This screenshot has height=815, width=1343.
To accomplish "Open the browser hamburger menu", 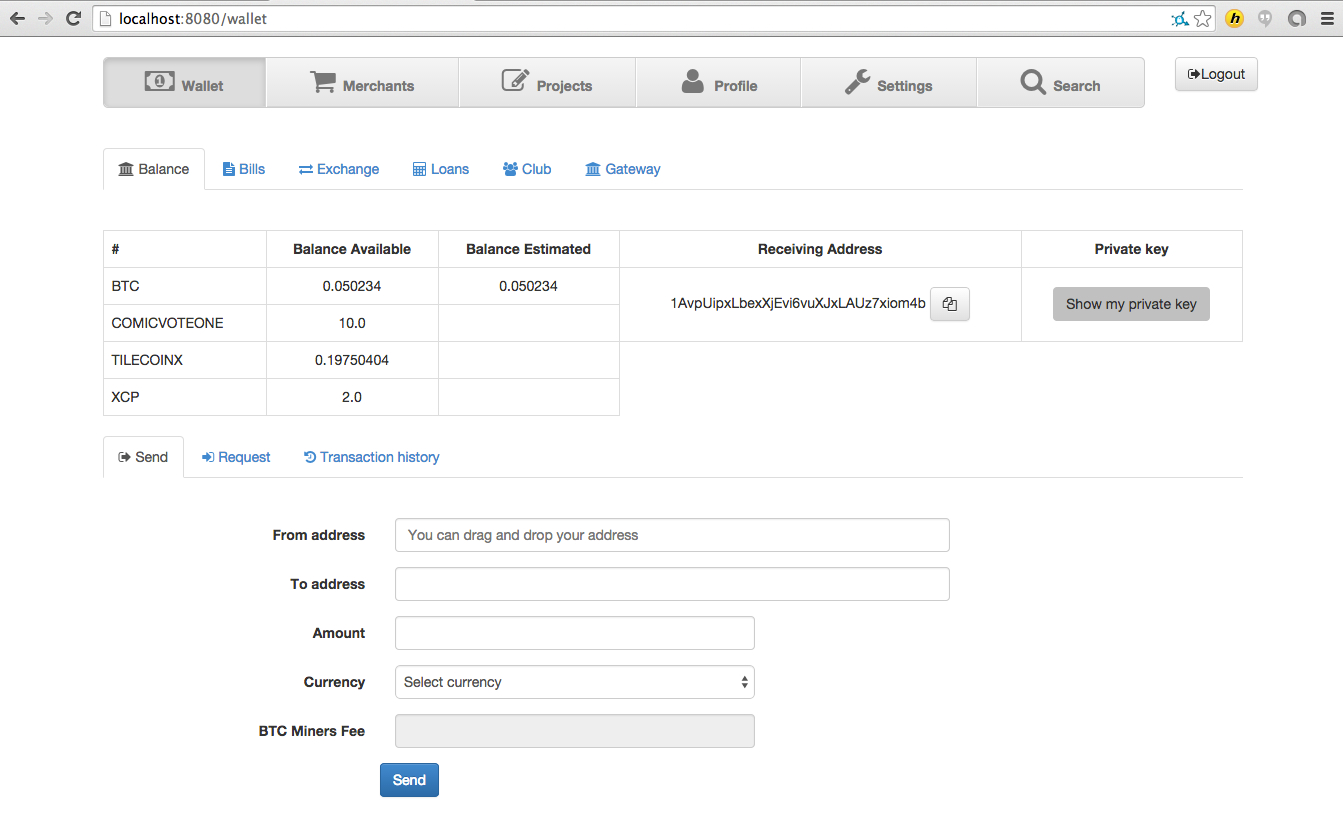I will [1326, 18].
